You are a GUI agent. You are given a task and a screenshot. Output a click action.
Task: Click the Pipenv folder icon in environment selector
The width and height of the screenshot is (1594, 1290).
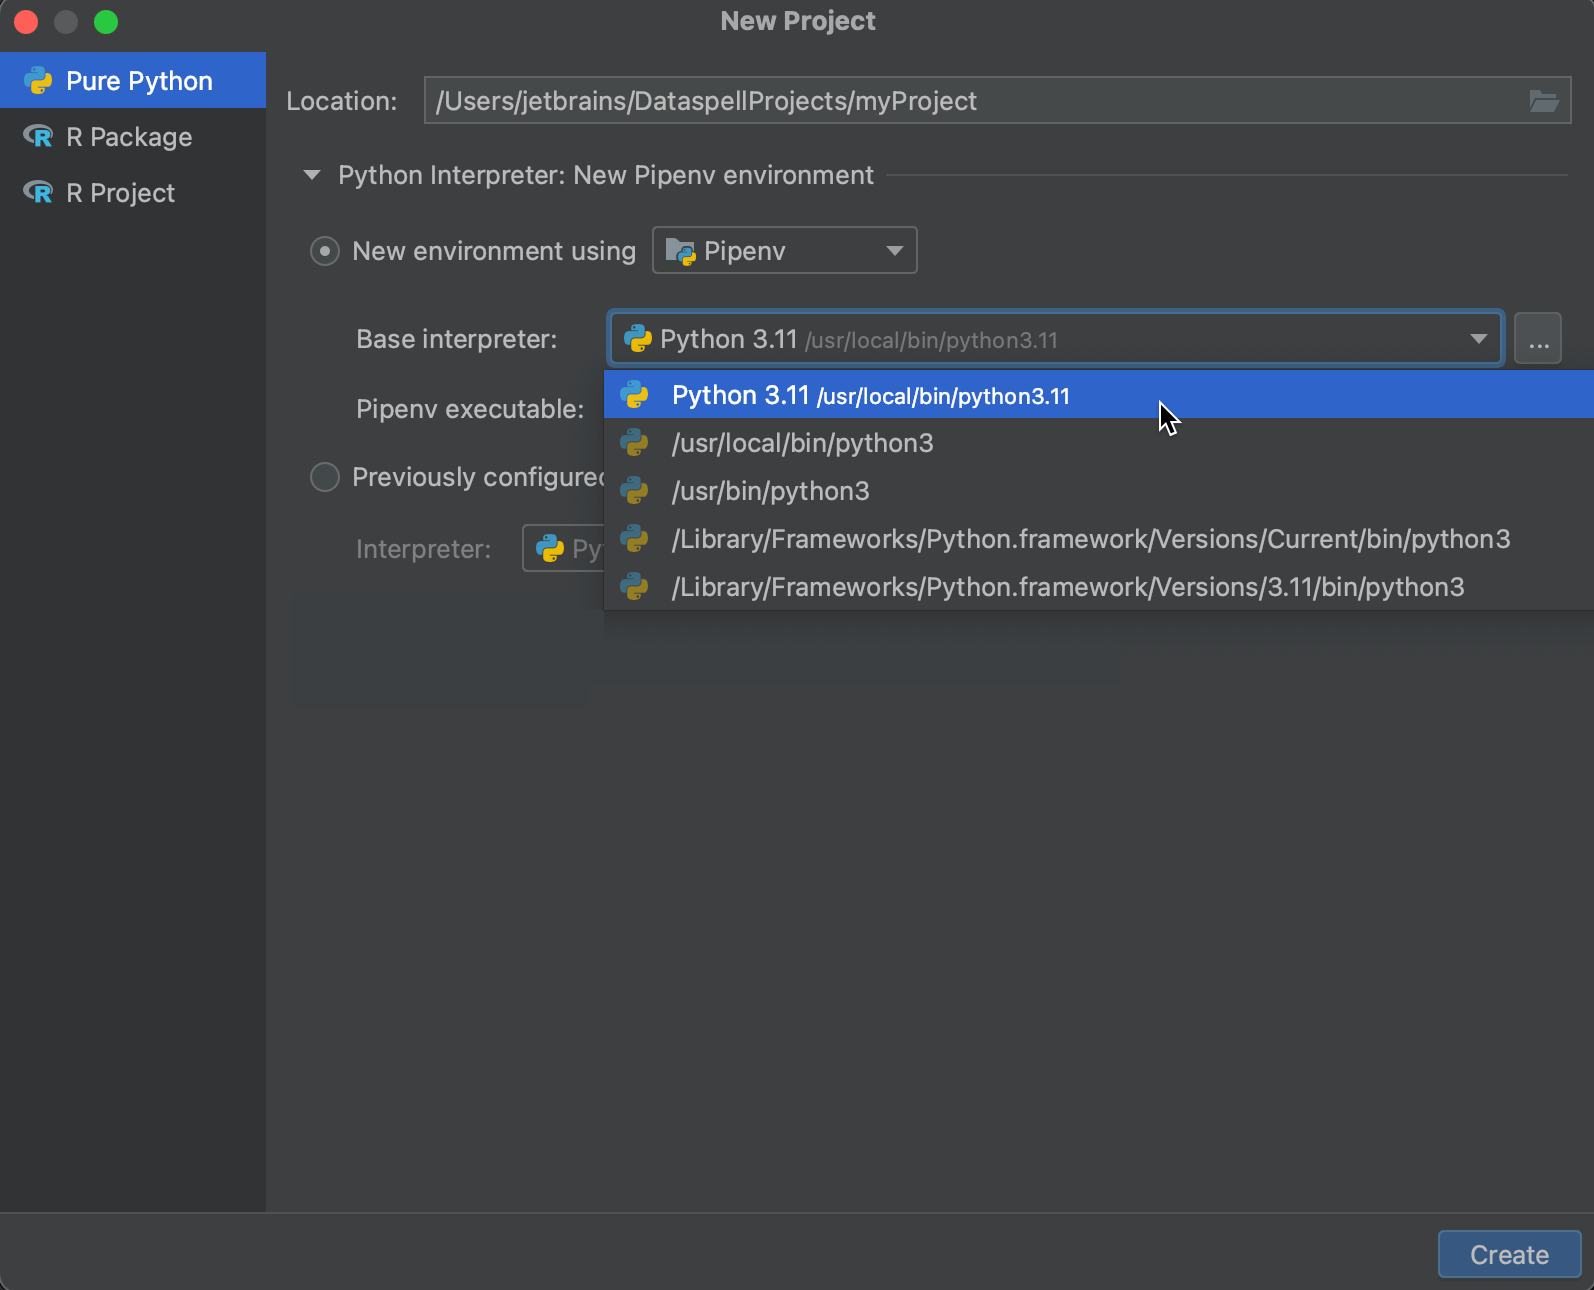pyautogui.click(x=680, y=251)
